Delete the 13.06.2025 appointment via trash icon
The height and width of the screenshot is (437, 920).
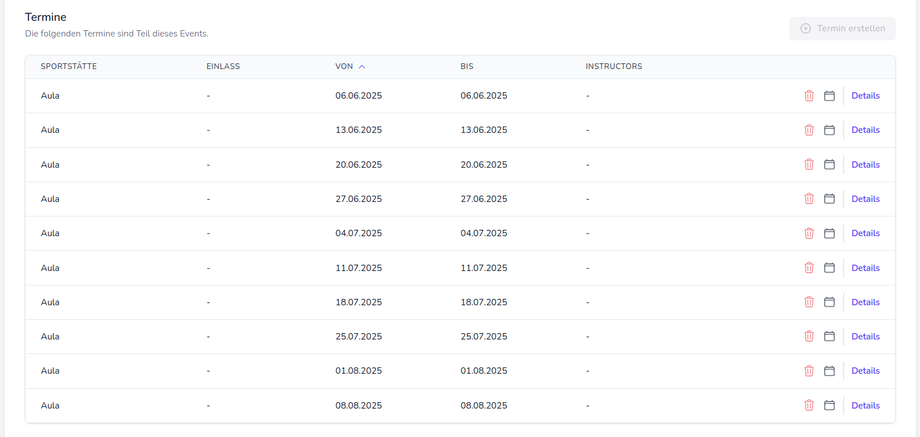pyautogui.click(x=809, y=130)
